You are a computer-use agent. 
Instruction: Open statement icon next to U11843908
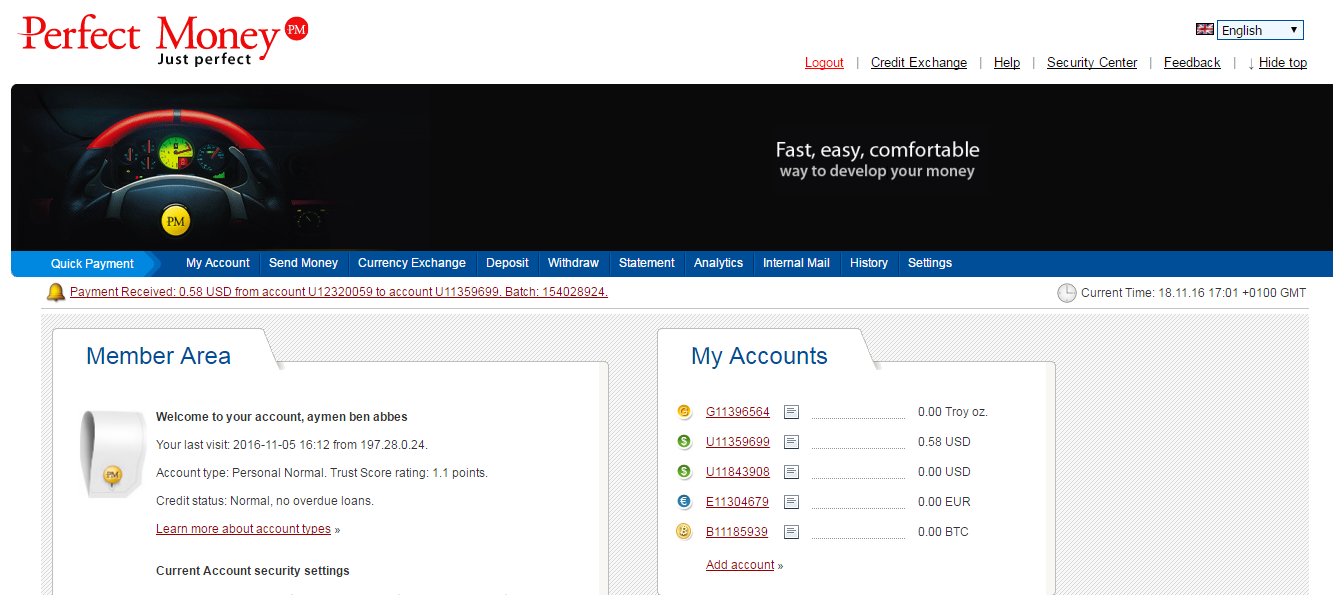pos(792,472)
